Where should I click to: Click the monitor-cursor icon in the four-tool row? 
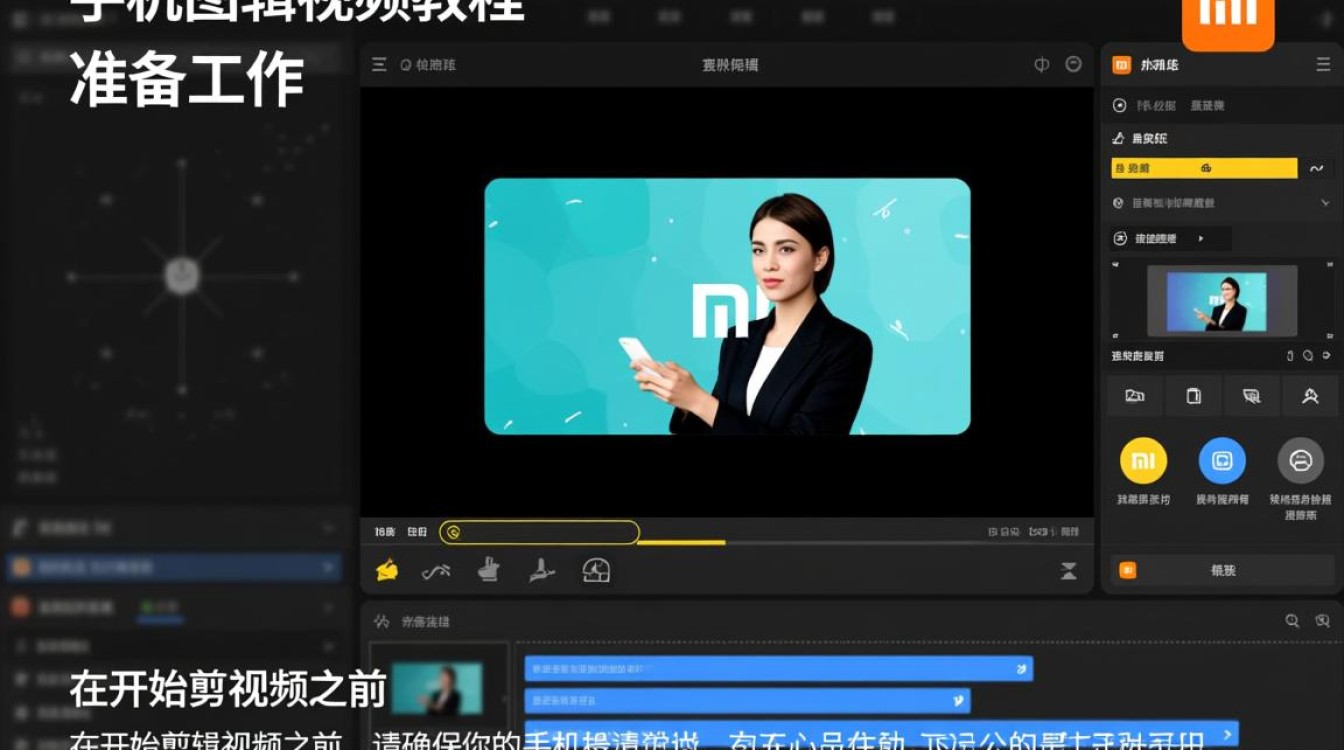click(x=1251, y=396)
